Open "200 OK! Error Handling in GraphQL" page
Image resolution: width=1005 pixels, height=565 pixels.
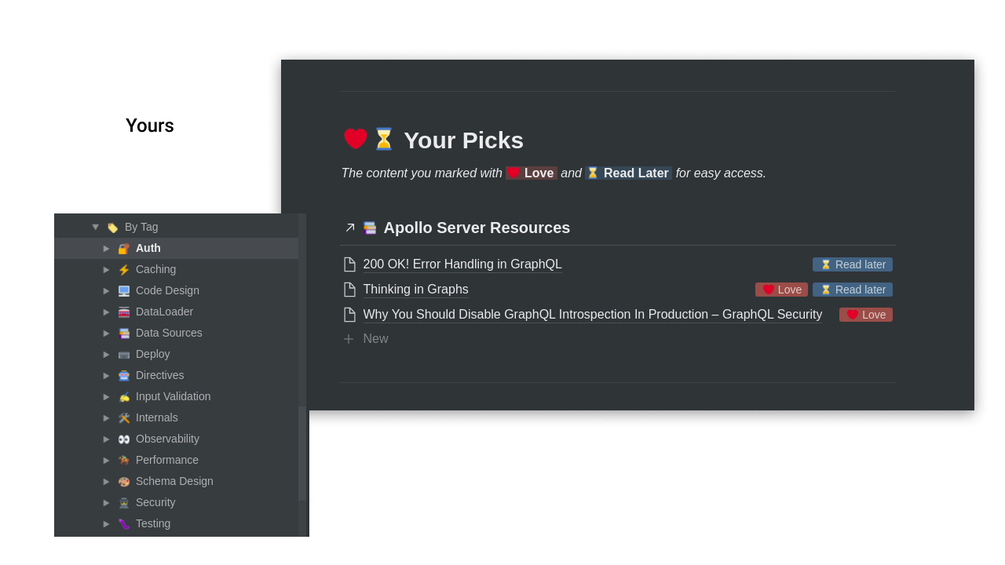tap(462, 265)
